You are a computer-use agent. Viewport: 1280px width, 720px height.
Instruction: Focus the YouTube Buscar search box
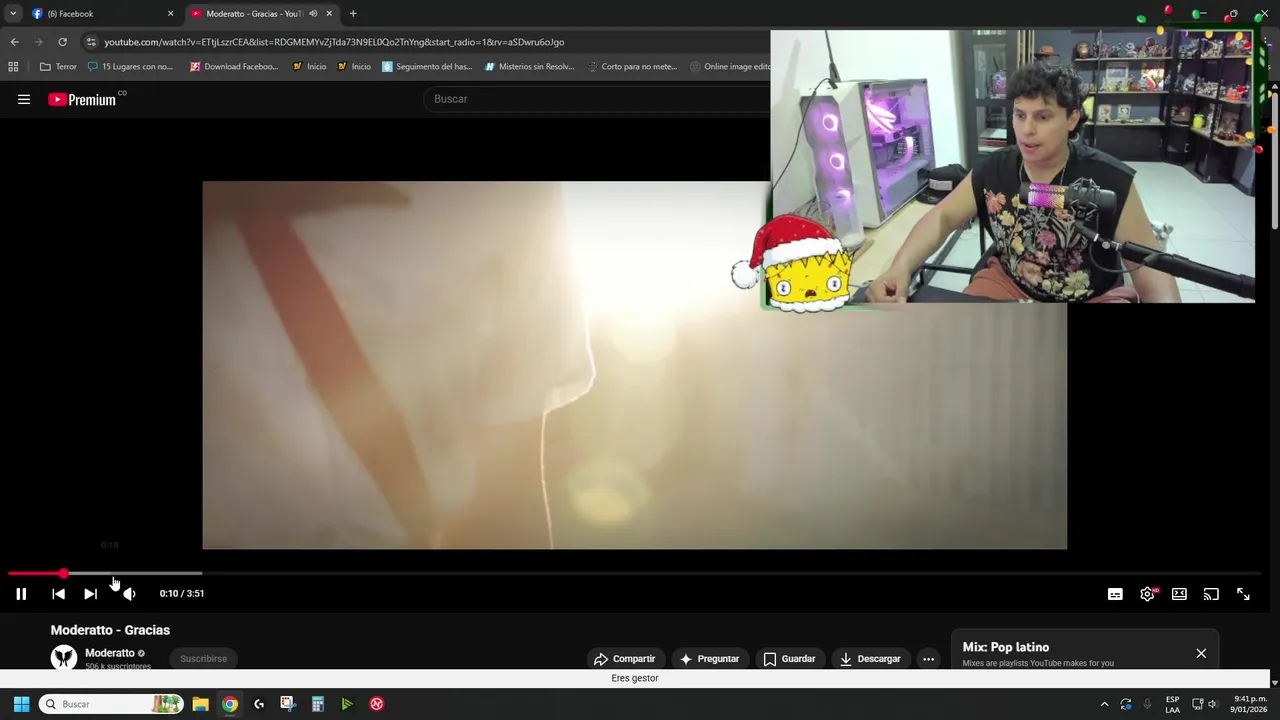click(x=598, y=99)
